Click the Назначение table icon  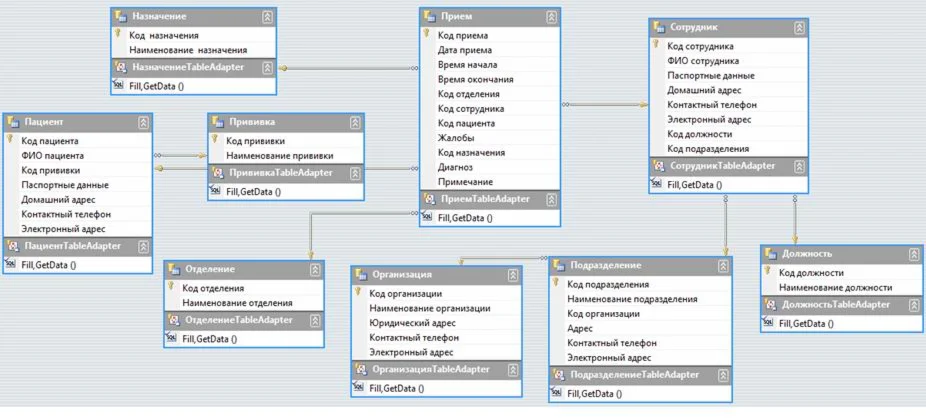click(x=120, y=17)
